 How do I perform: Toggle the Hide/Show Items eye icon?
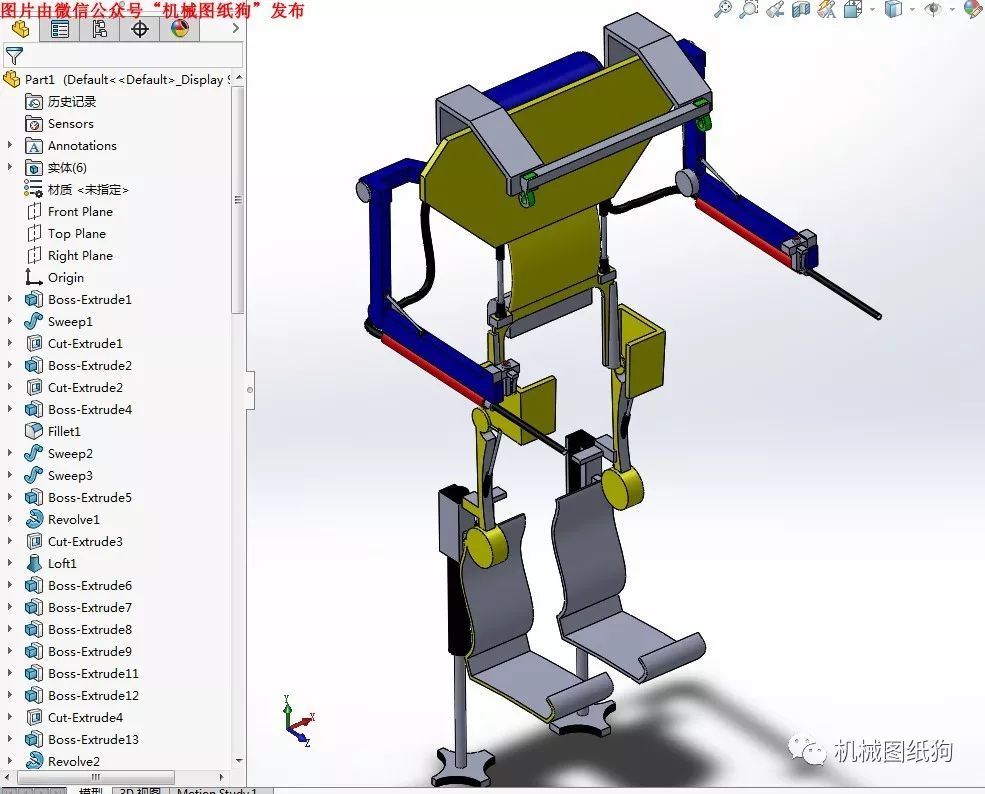tap(933, 9)
